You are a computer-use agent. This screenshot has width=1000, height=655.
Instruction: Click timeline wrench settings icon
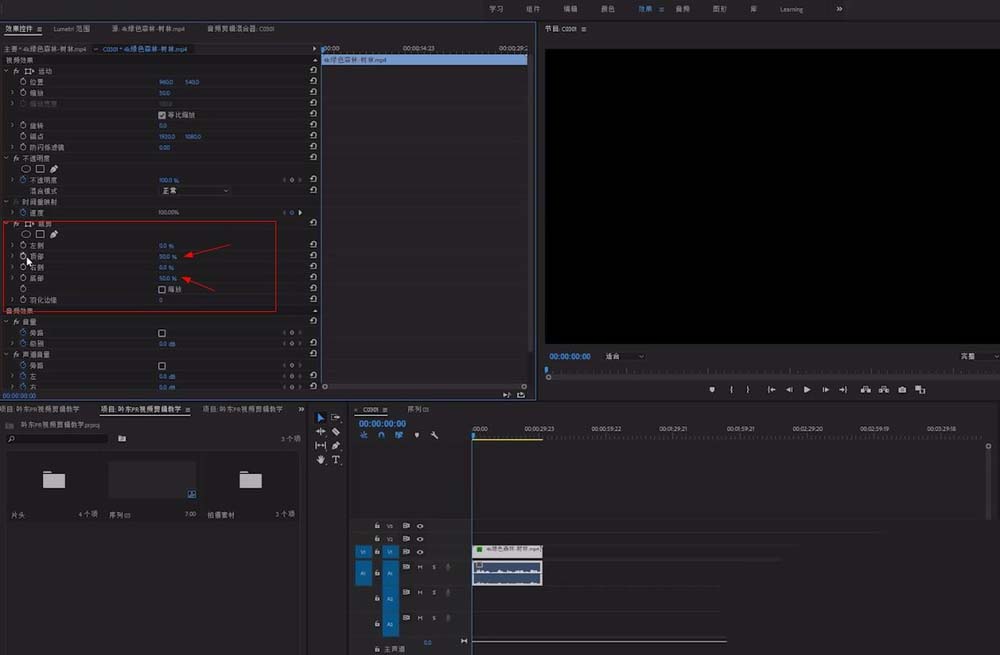434,436
